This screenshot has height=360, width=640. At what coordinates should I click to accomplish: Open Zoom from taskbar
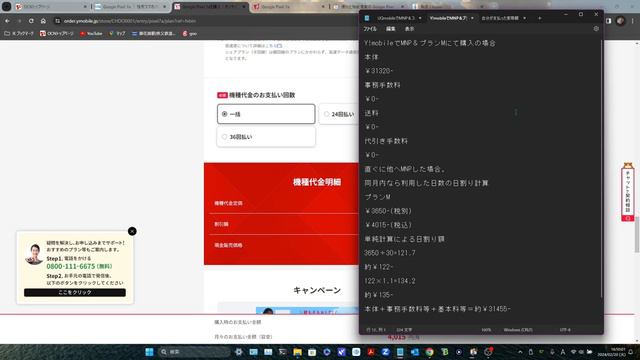[385, 352]
